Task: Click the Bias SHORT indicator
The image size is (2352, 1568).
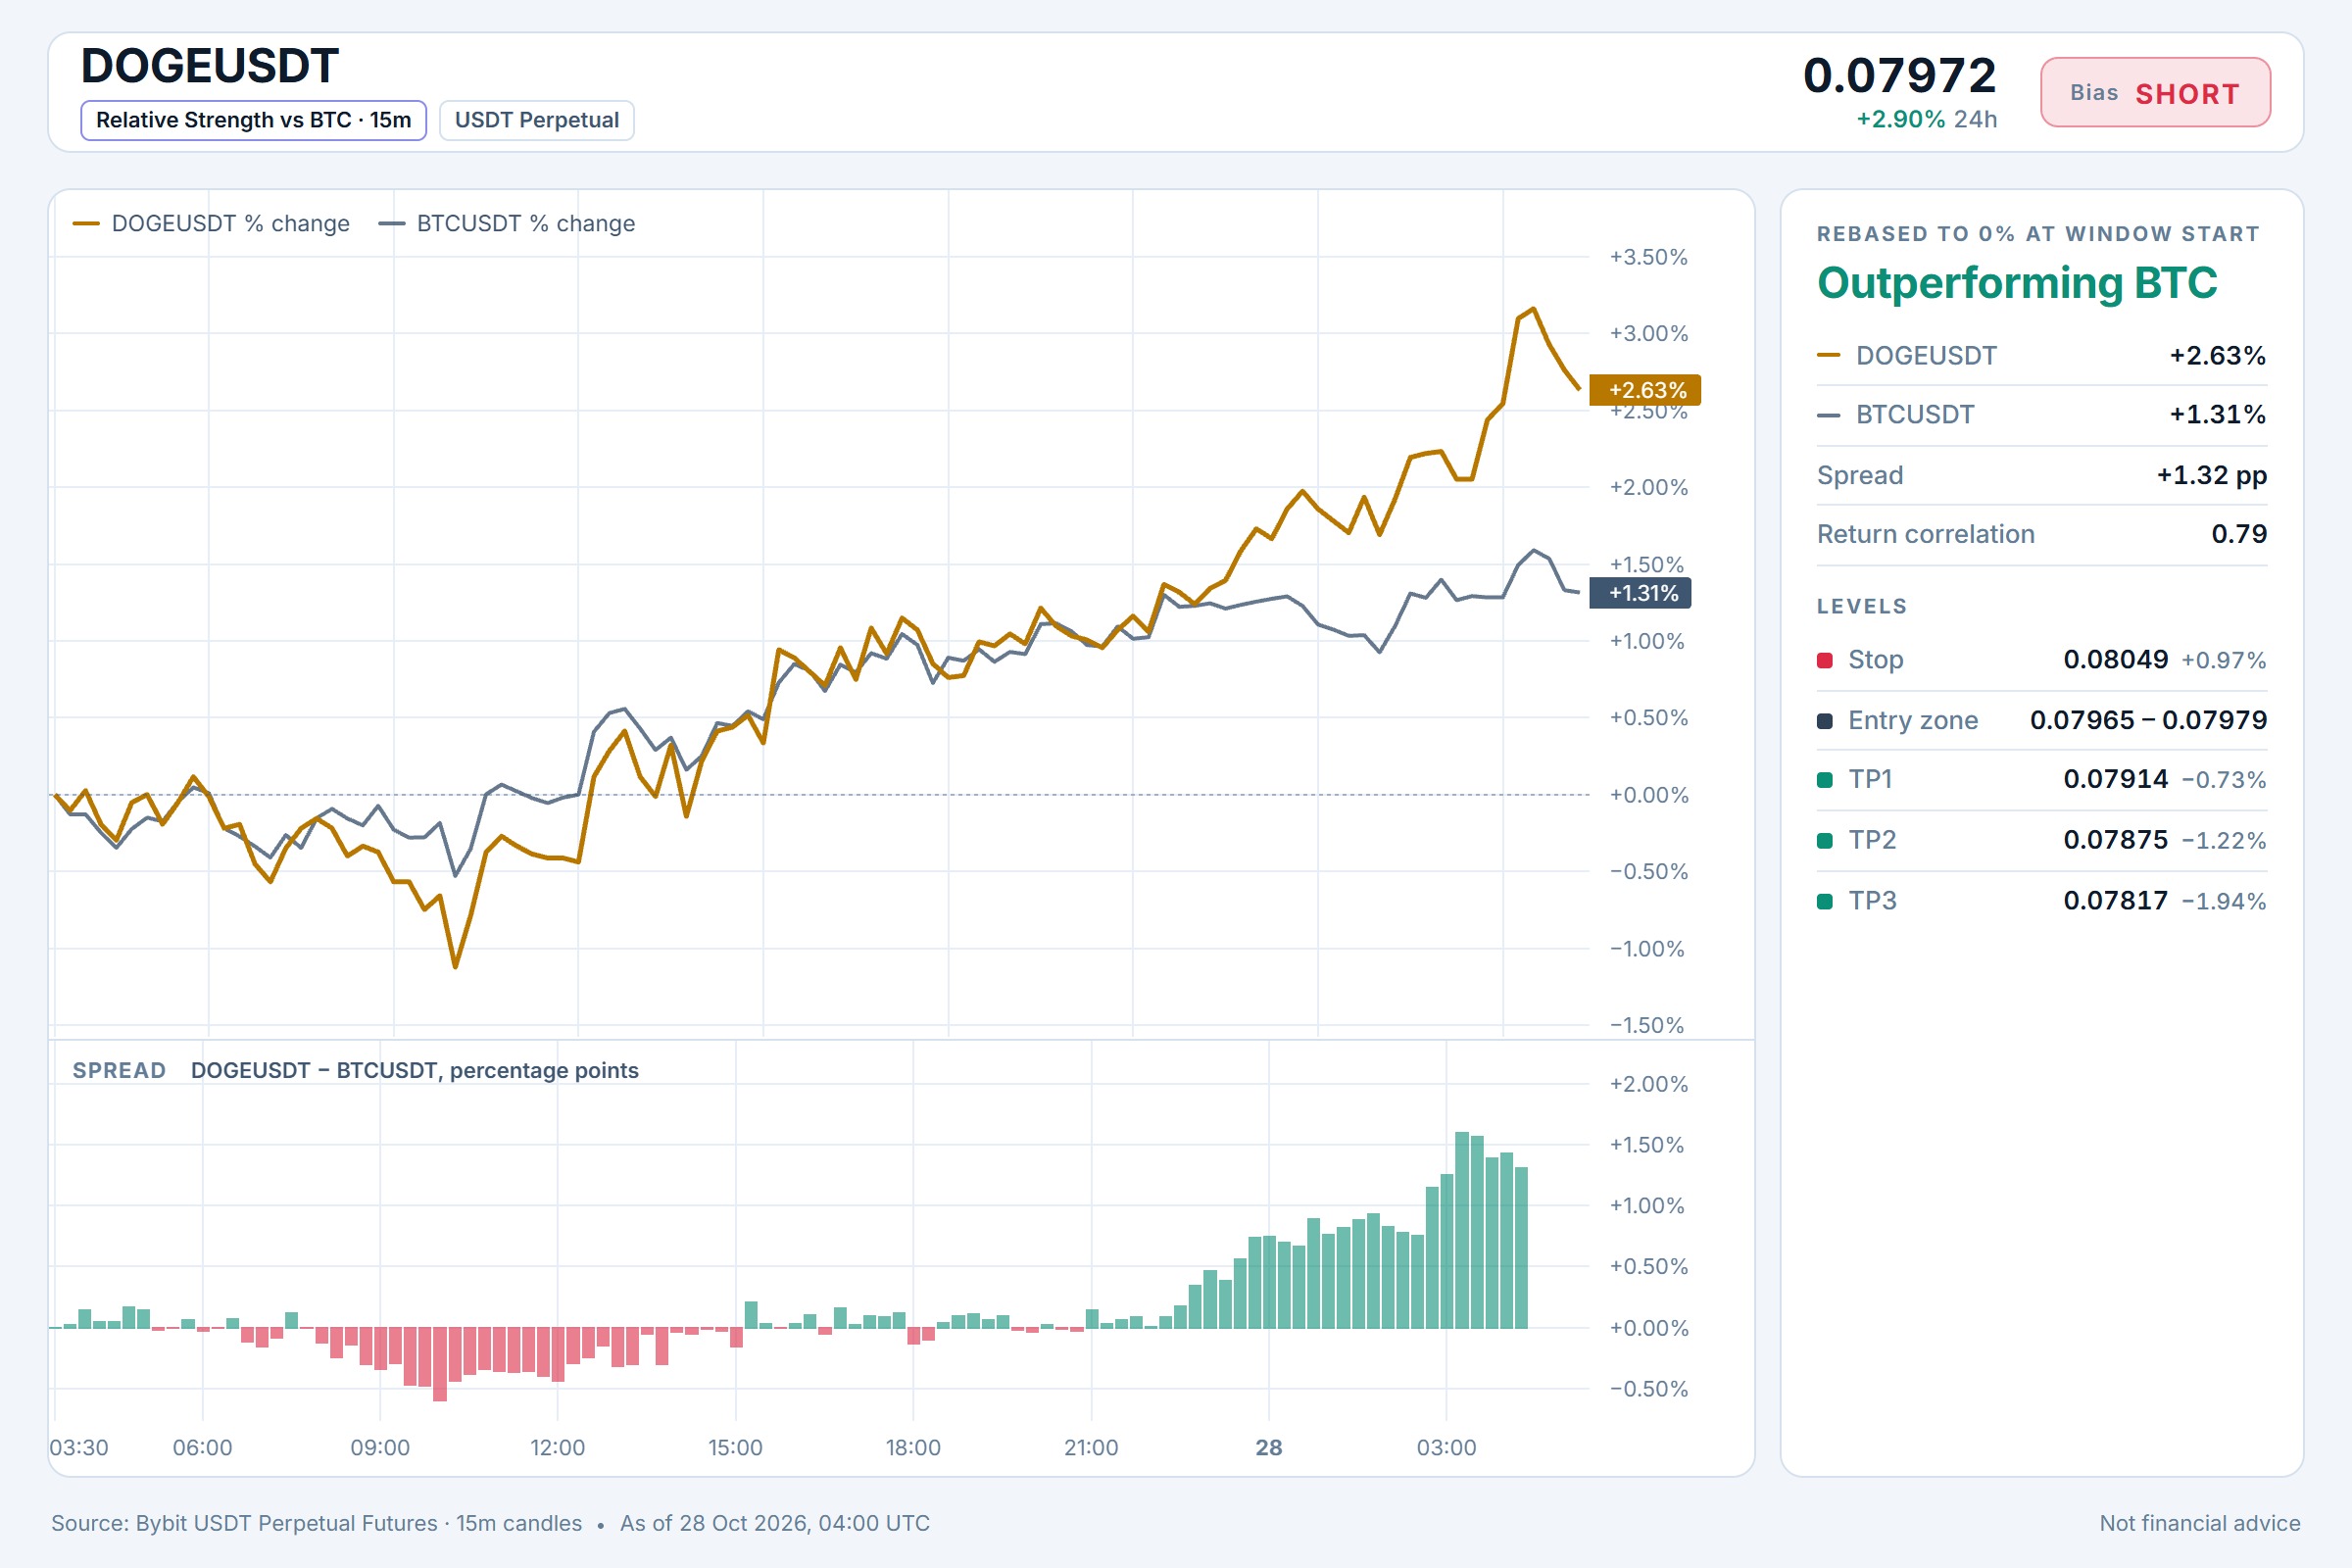Action: coord(2155,93)
